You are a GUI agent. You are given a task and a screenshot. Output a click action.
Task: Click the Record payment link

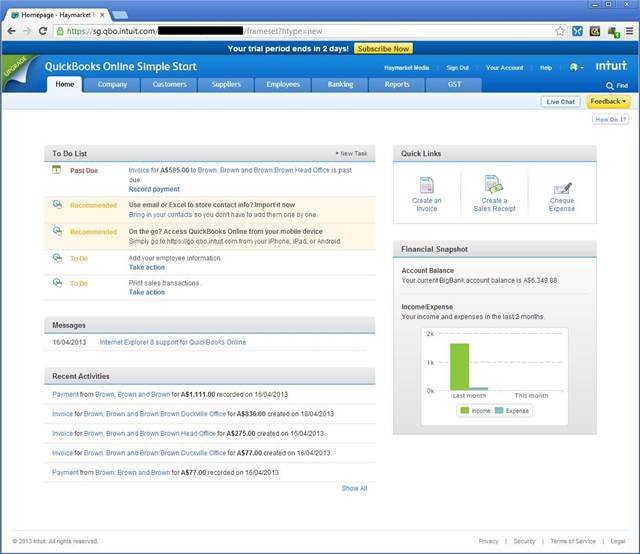coord(154,189)
